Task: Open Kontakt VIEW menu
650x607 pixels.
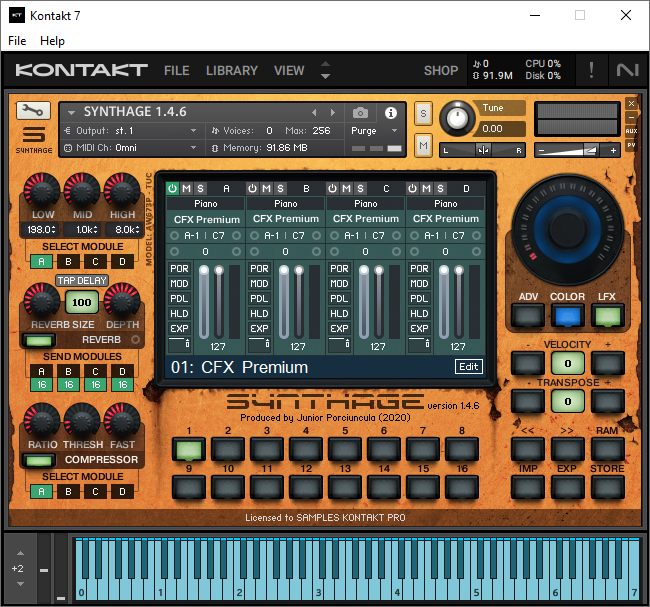Action: (x=289, y=70)
